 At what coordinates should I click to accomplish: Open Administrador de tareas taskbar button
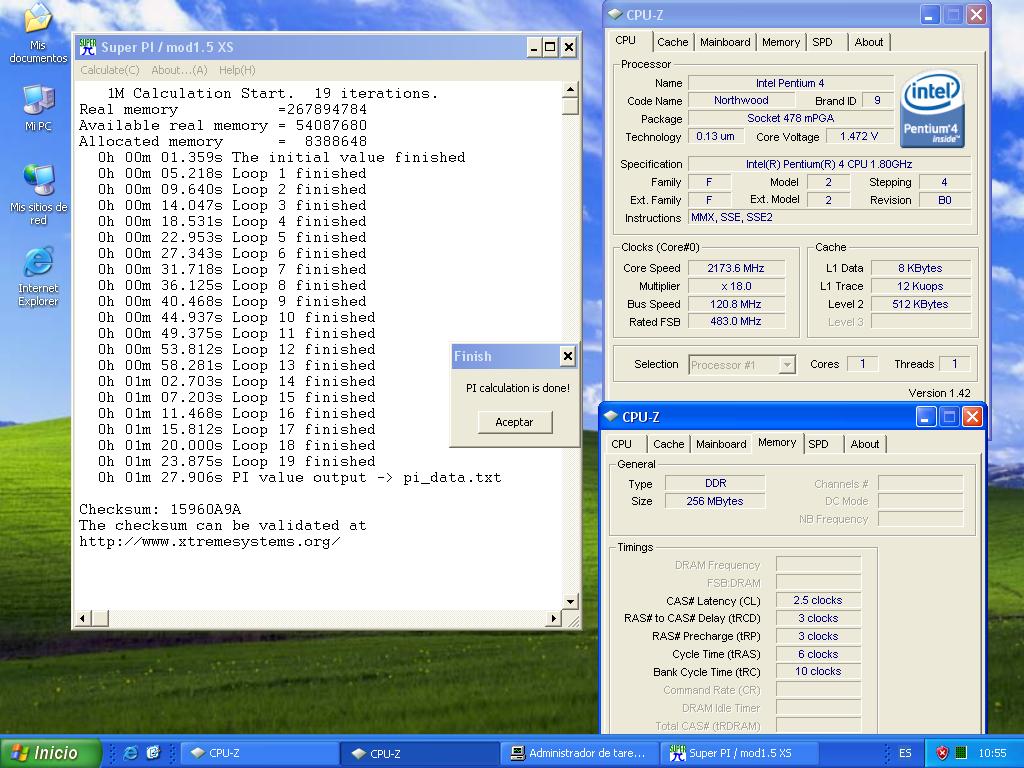pyautogui.click(x=581, y=753)
